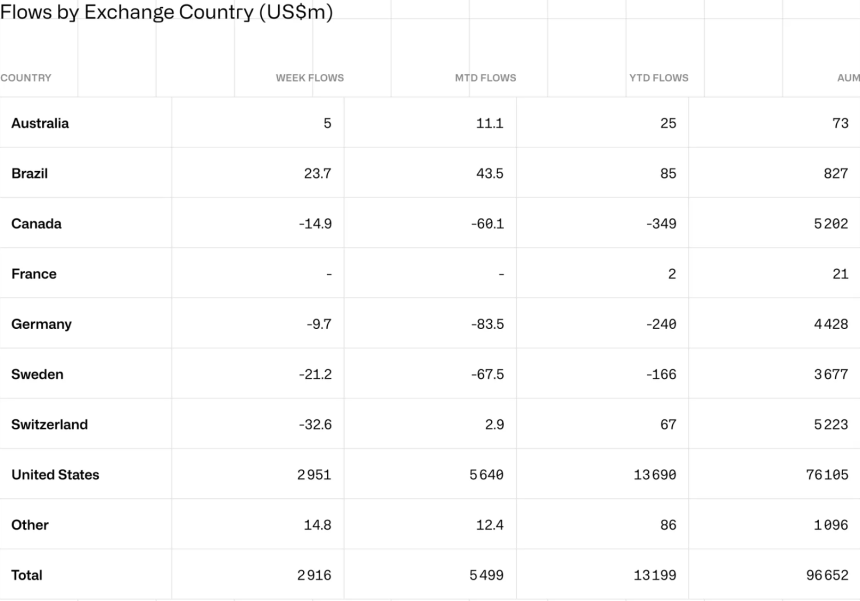860x601 pixels.
Task: Click the table title Flows by Exchange Country
Action: pyautogui.click(x=166, y=12)
